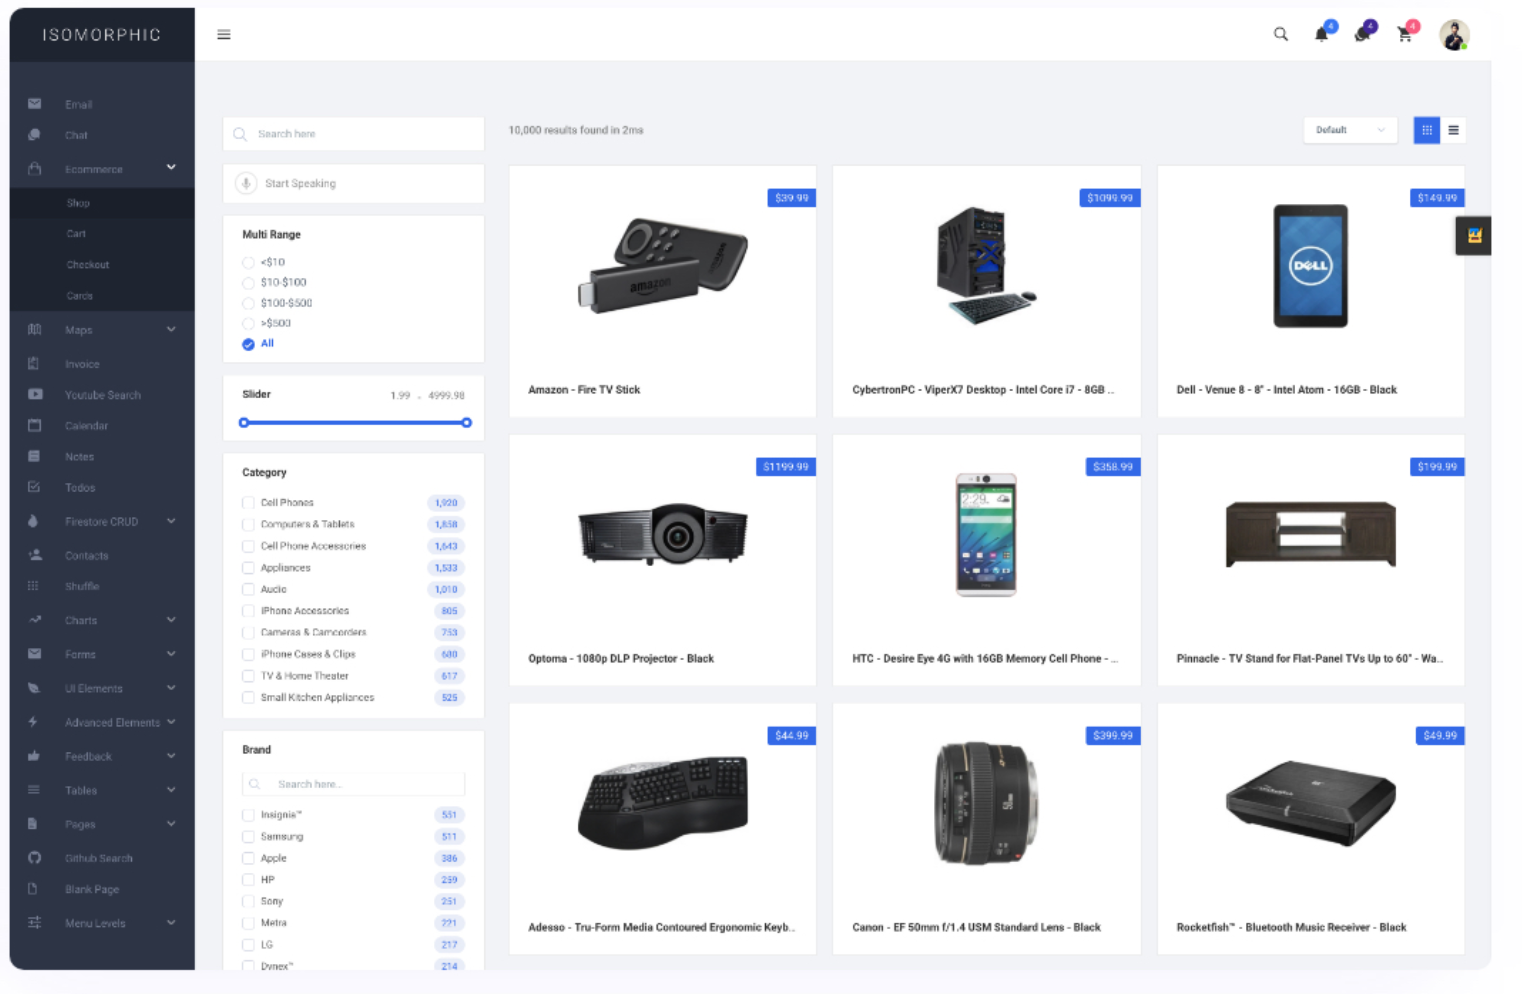Click the Todos check icon in sidebar
This screenshot has height=994, width=1522.
34,488
